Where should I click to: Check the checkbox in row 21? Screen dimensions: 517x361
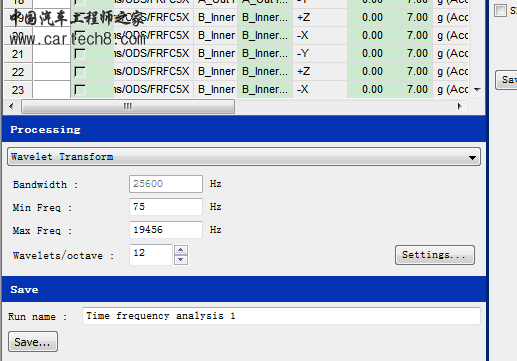click(80, 54)
